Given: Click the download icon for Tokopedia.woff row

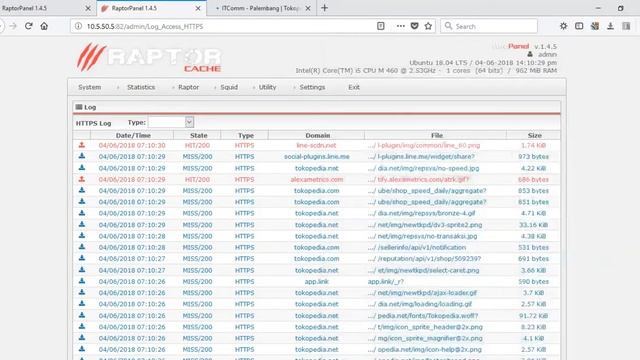Looking at the screenshot, I should (x=82, y=315).
